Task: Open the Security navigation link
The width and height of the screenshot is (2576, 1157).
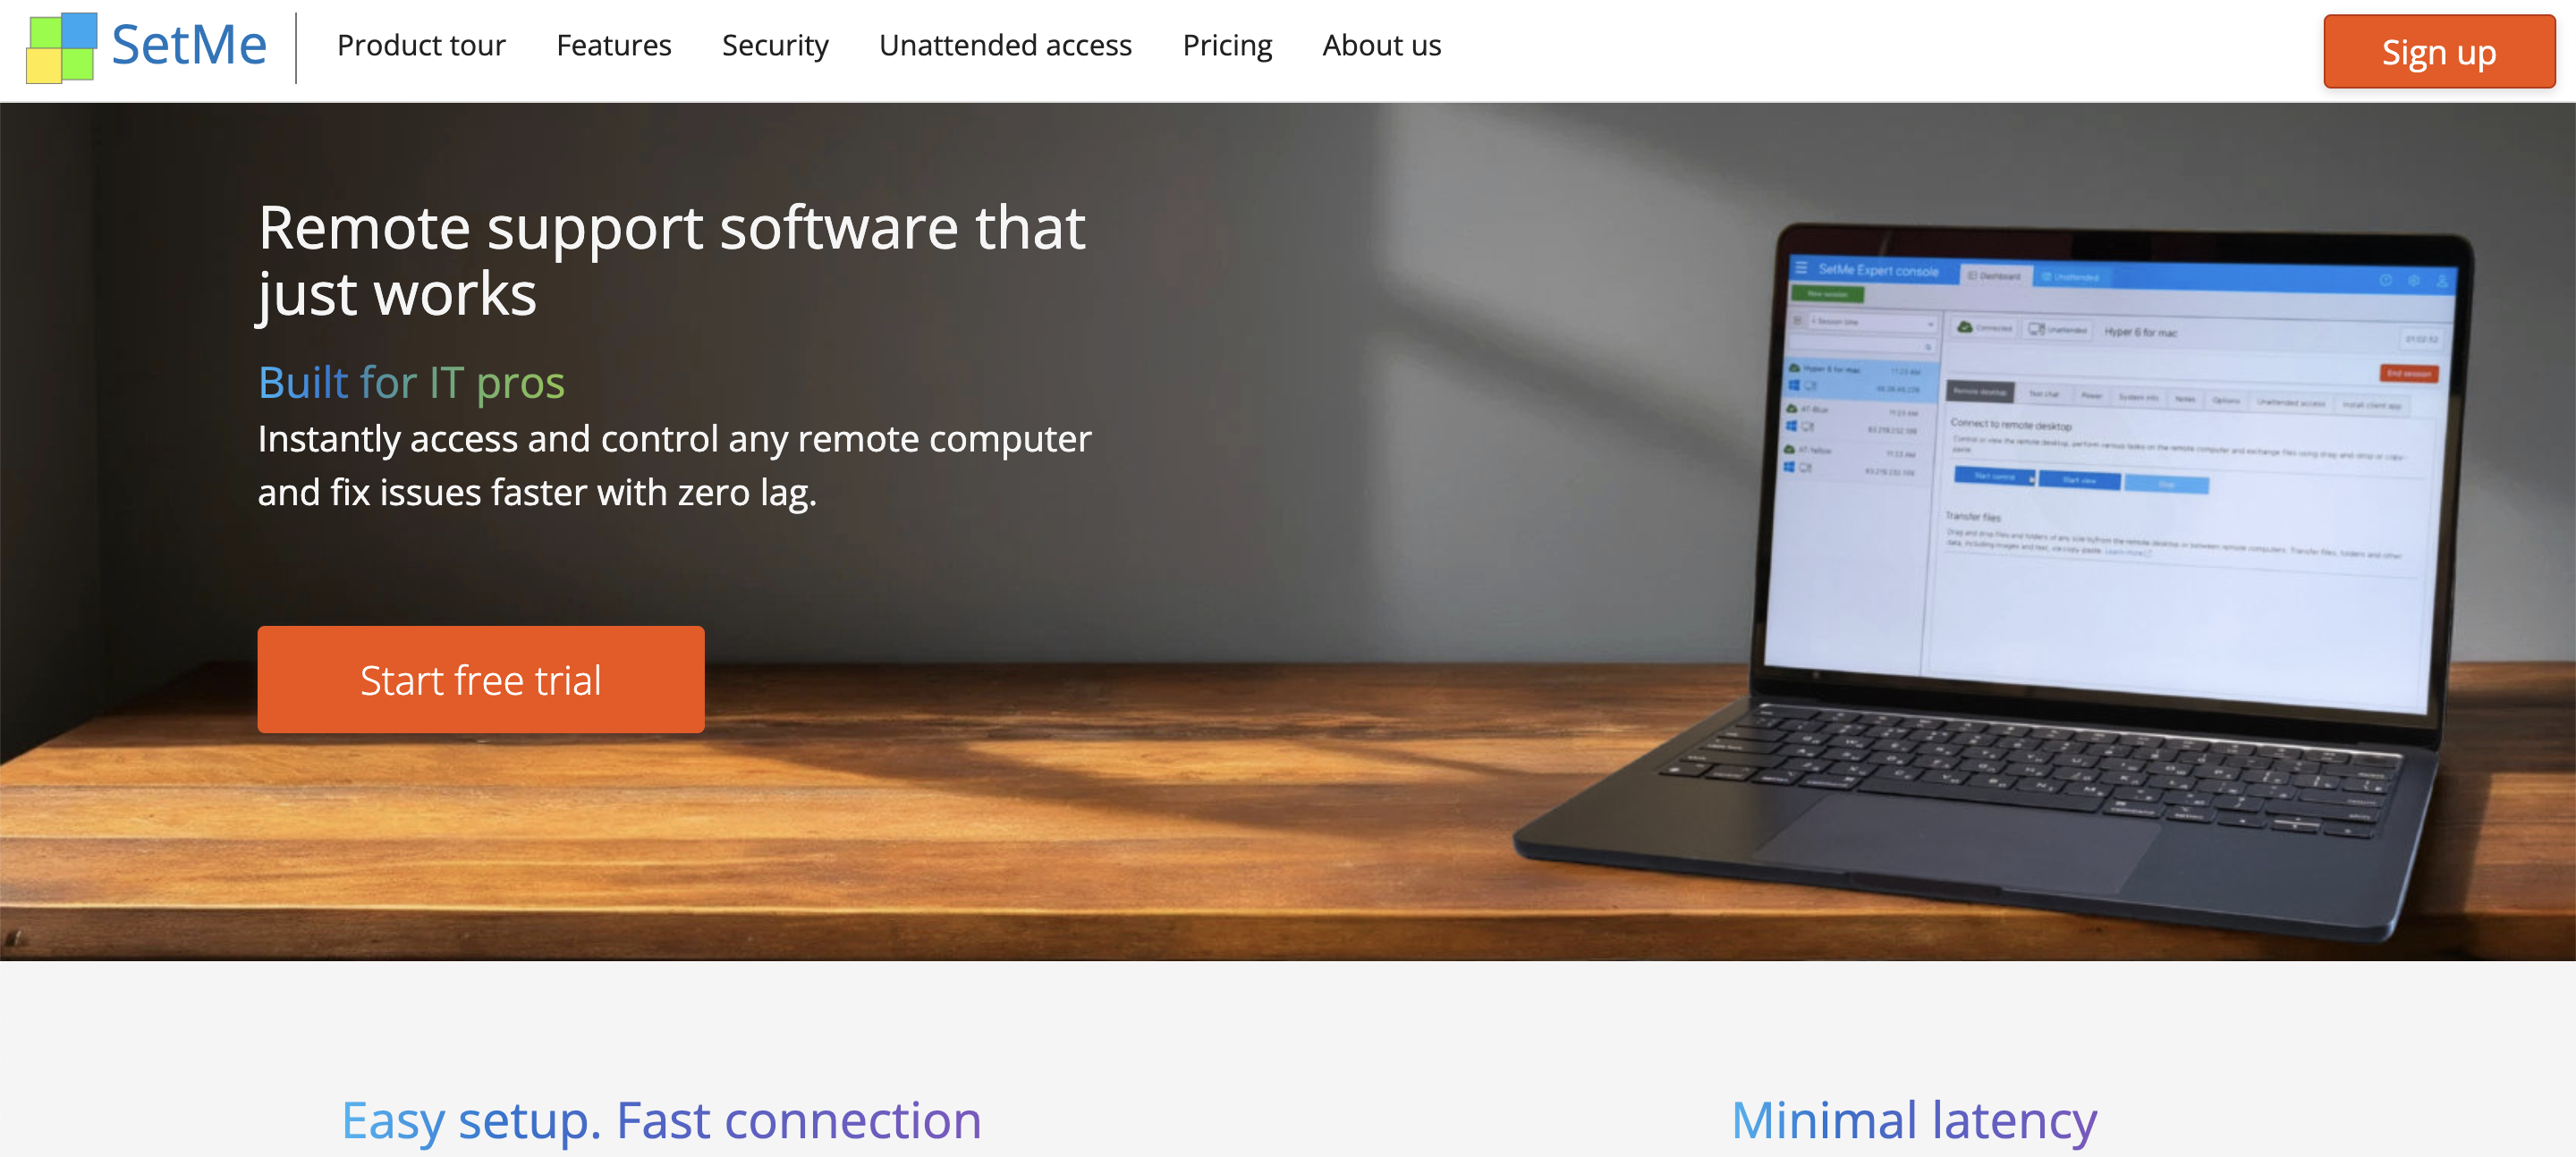Action: point(775,45)
